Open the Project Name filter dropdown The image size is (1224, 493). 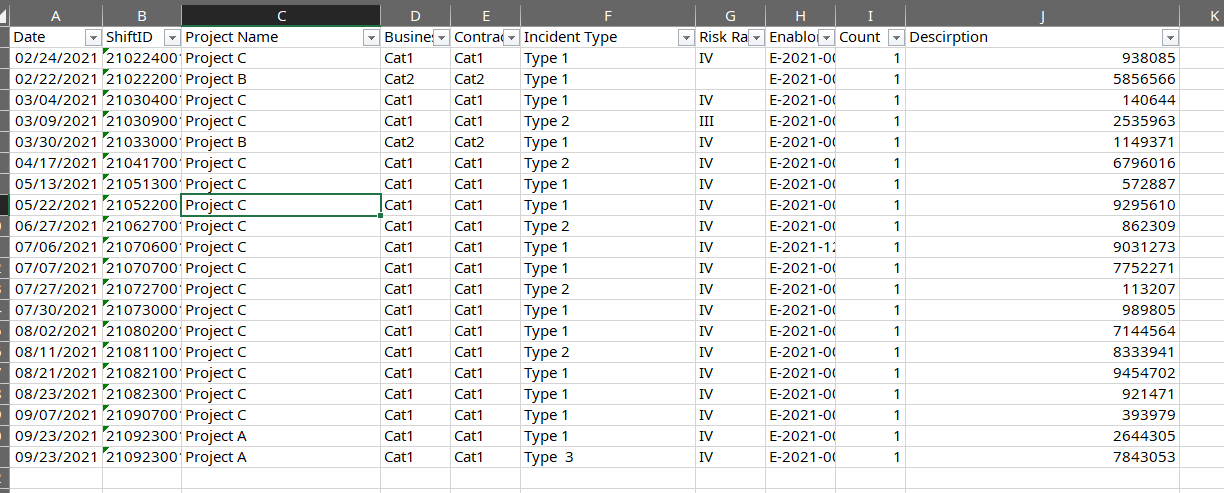(x=370, y=37)
